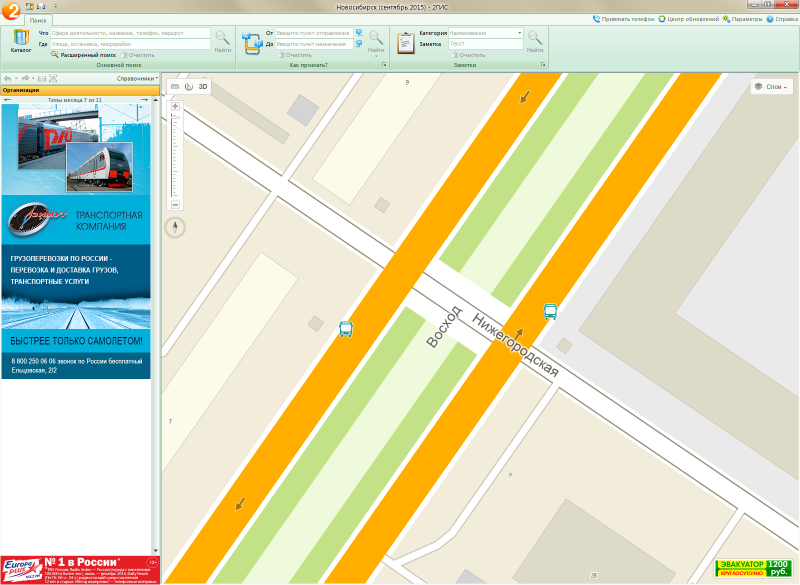The height and width of the screenshot is (585, 800).
Task: Activate the ruler measurement tool on map
Action: [x=175, y=87]
